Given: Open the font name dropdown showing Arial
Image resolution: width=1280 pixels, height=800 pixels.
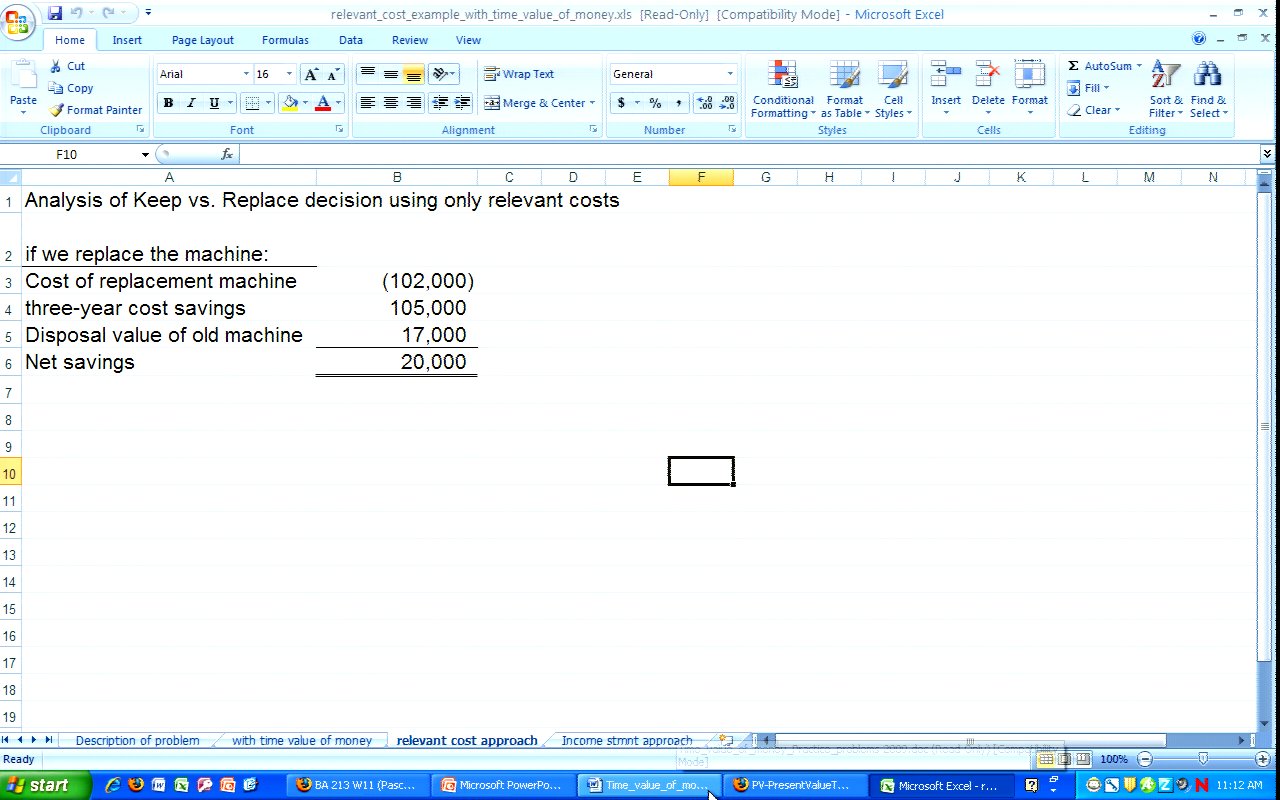Looking at the screenshot, I should pos(246,74).
